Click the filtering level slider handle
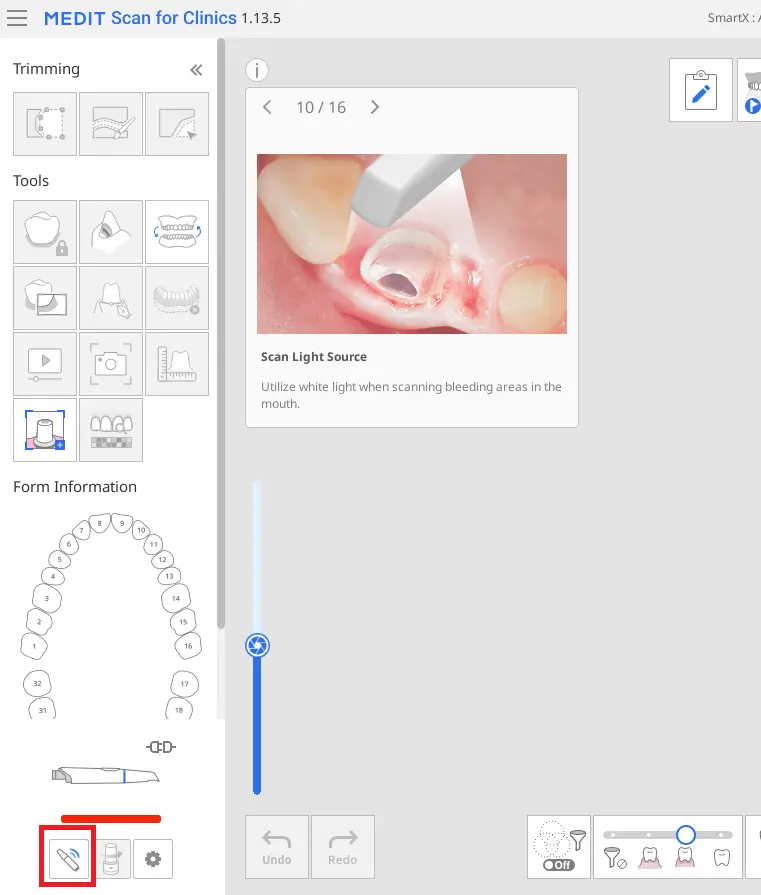This screenshot has height=895, width=761. tap(685, 834)
